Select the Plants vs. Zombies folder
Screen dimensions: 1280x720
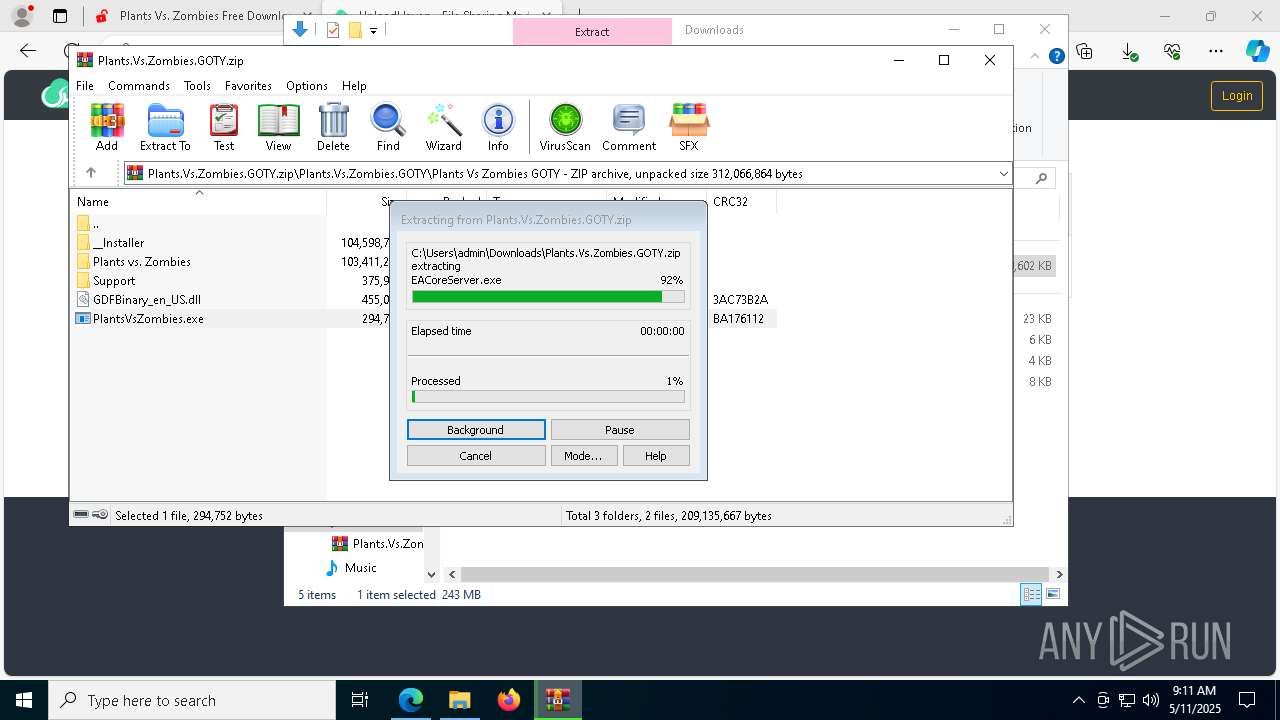tap(142, 262)
